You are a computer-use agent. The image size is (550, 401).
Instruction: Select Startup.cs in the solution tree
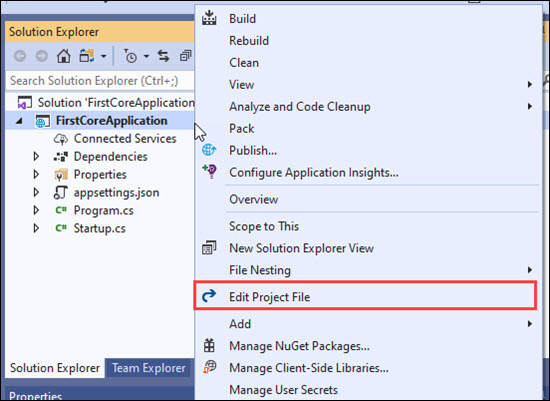click(x=99, y=228)
